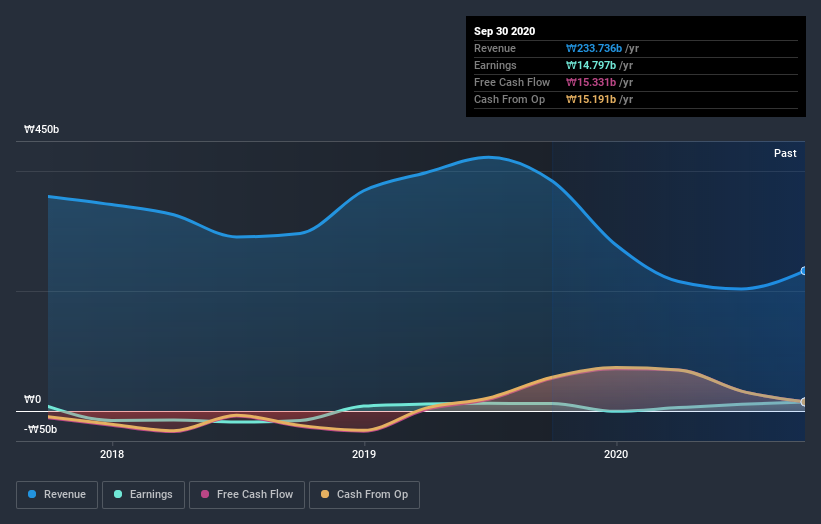Click the ₩0 y-axis label
Screen dimensions: 821x524
click(x=32, y=399)
